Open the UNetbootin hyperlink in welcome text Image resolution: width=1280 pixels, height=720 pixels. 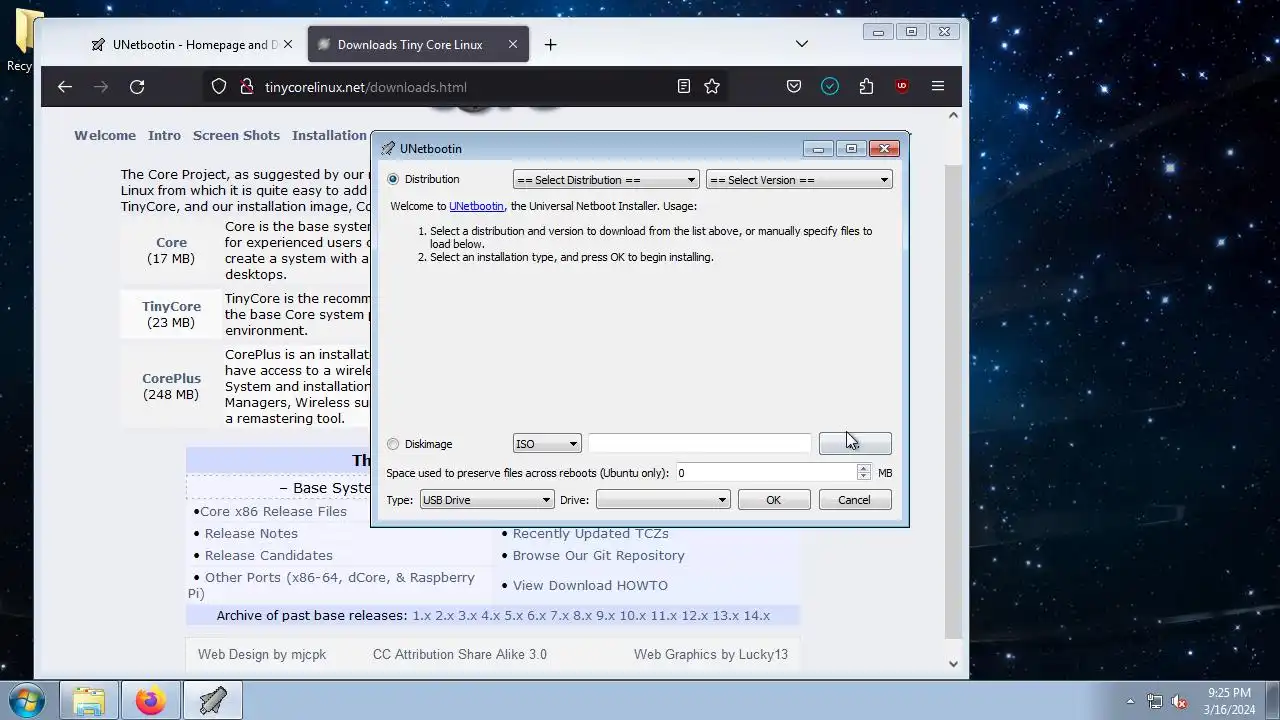click(x=476, y=206)
